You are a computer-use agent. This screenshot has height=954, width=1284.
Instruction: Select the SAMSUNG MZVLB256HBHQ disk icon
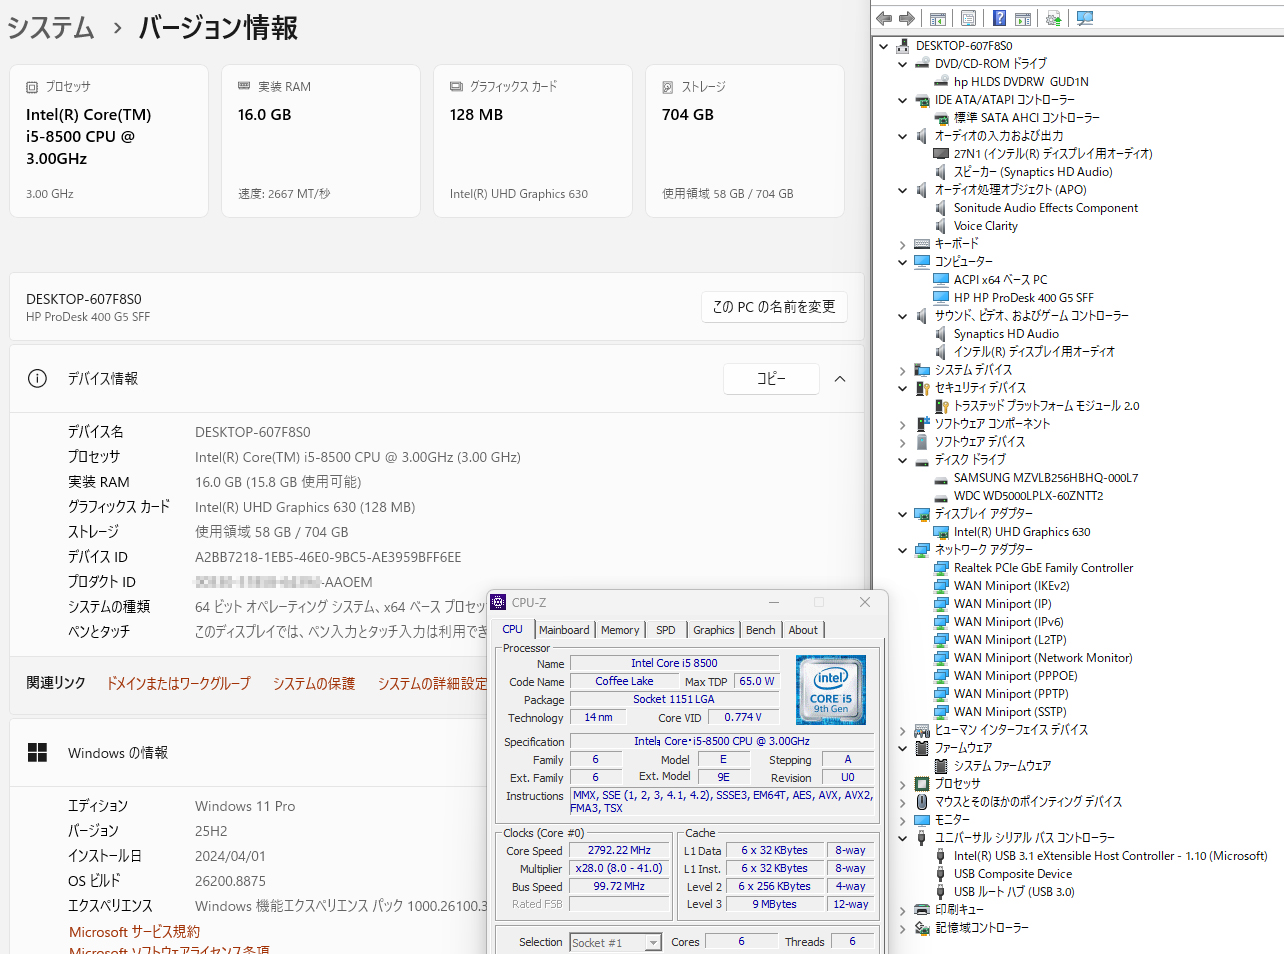(x=941, y=478)
